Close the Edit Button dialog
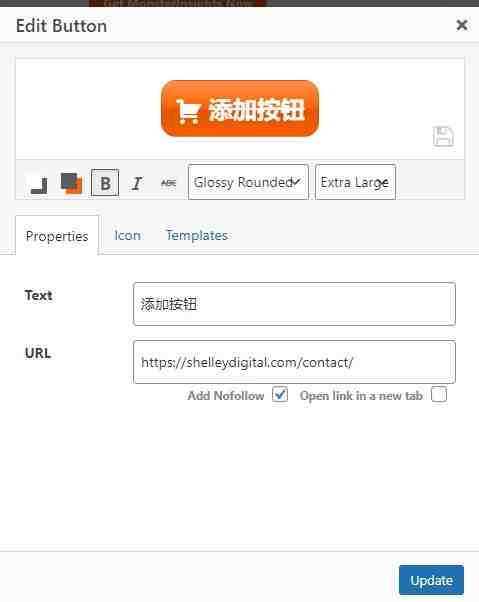Screen dimensions: 479x602 (462, 25)
